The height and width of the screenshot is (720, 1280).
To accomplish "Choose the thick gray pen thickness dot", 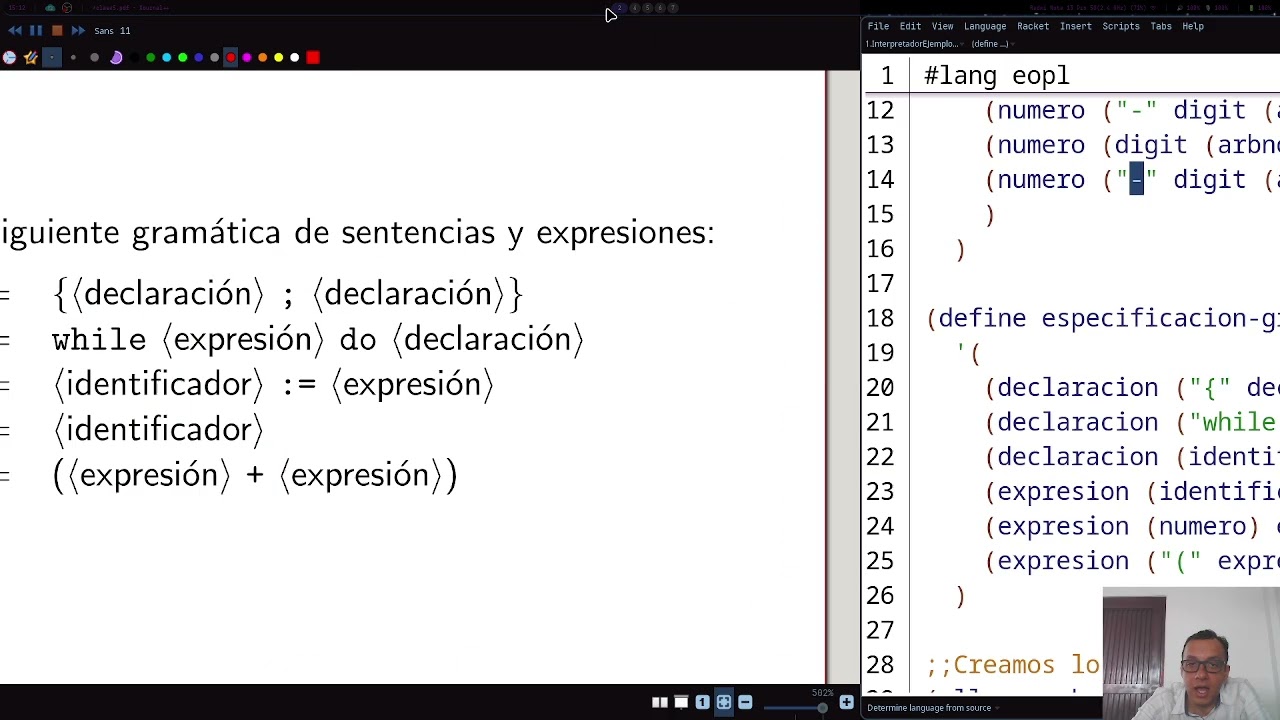I will pos(94,57).
